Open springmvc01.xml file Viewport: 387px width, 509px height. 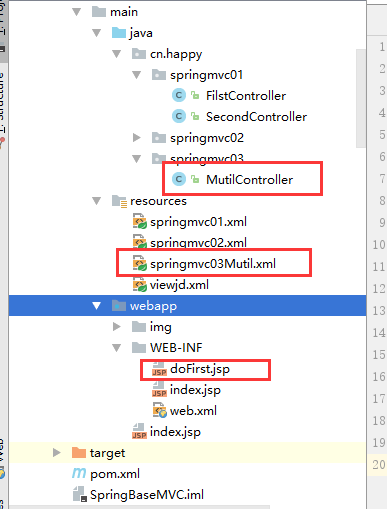click(198, 222)
